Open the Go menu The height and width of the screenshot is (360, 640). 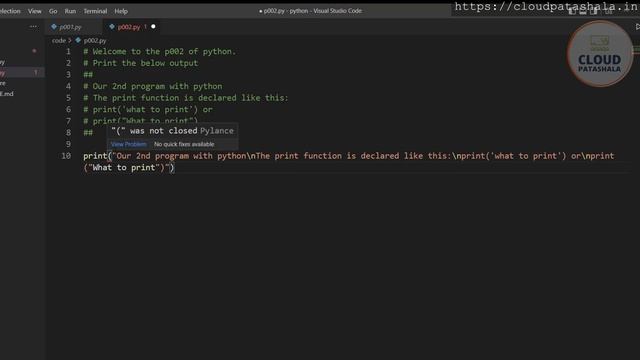(x=53, y=11)
